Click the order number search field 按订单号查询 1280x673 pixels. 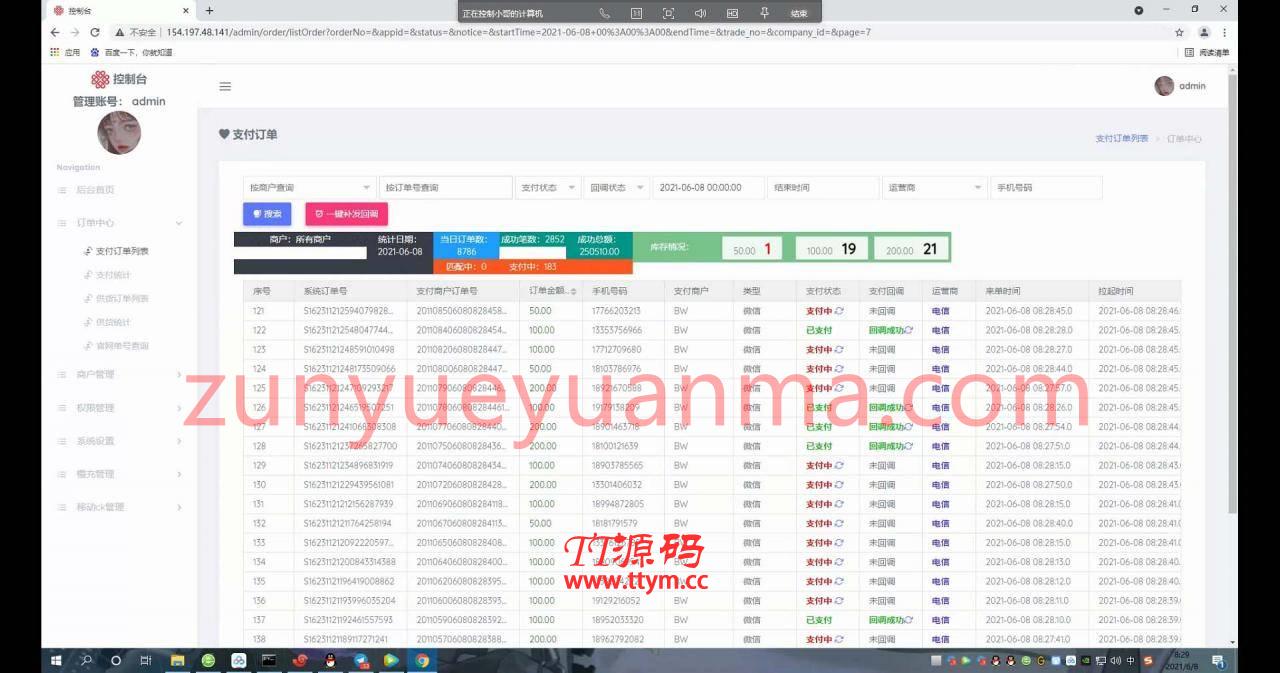coord(445,187)
